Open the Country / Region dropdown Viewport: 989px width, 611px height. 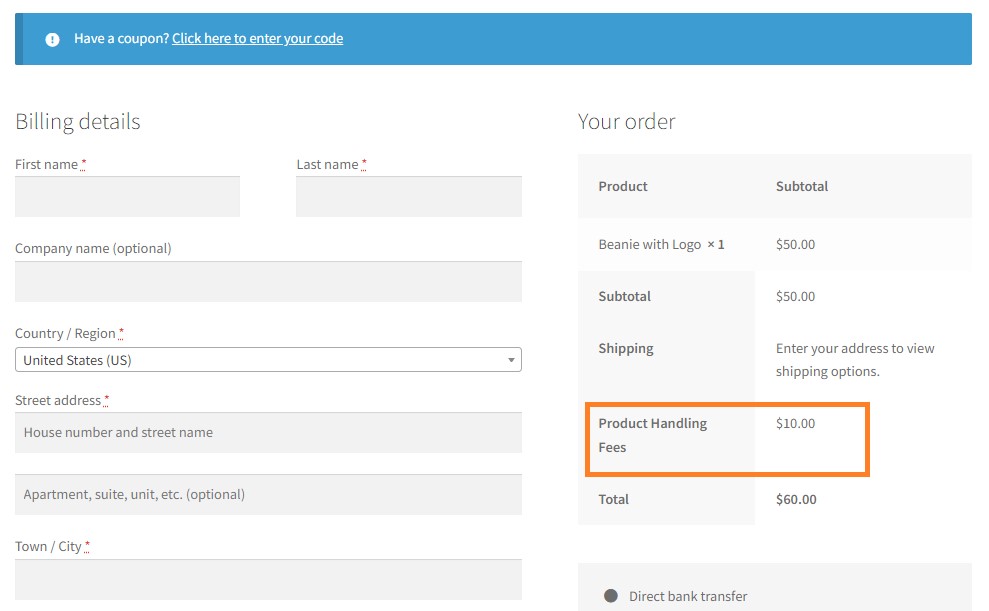pyautogui.click(x=268, y=360)
